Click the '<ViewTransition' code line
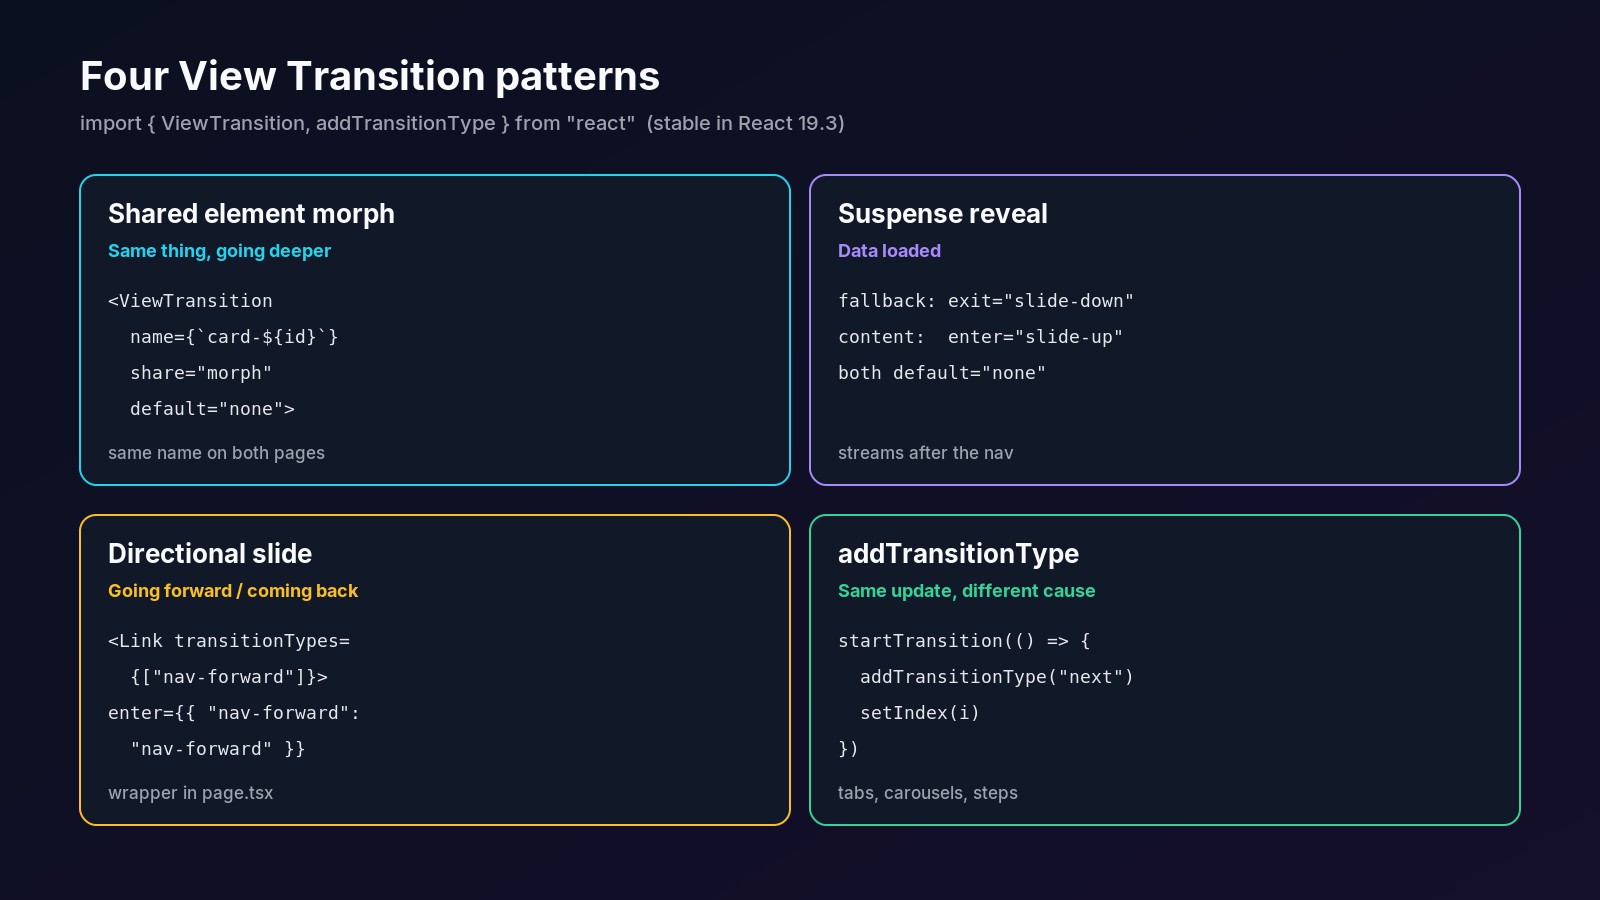 click(190, 301)
